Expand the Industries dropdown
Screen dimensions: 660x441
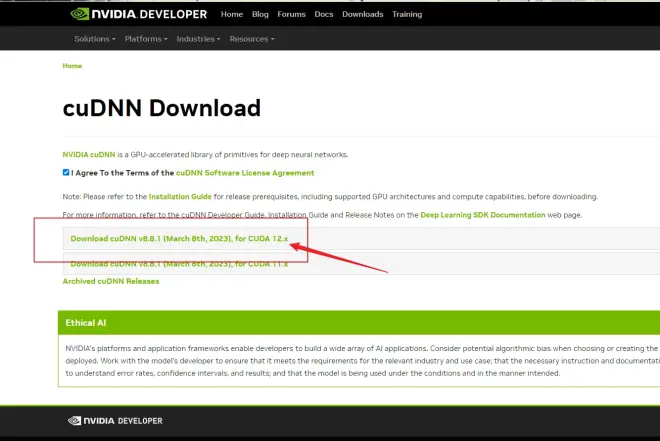(x=198, y=39)
